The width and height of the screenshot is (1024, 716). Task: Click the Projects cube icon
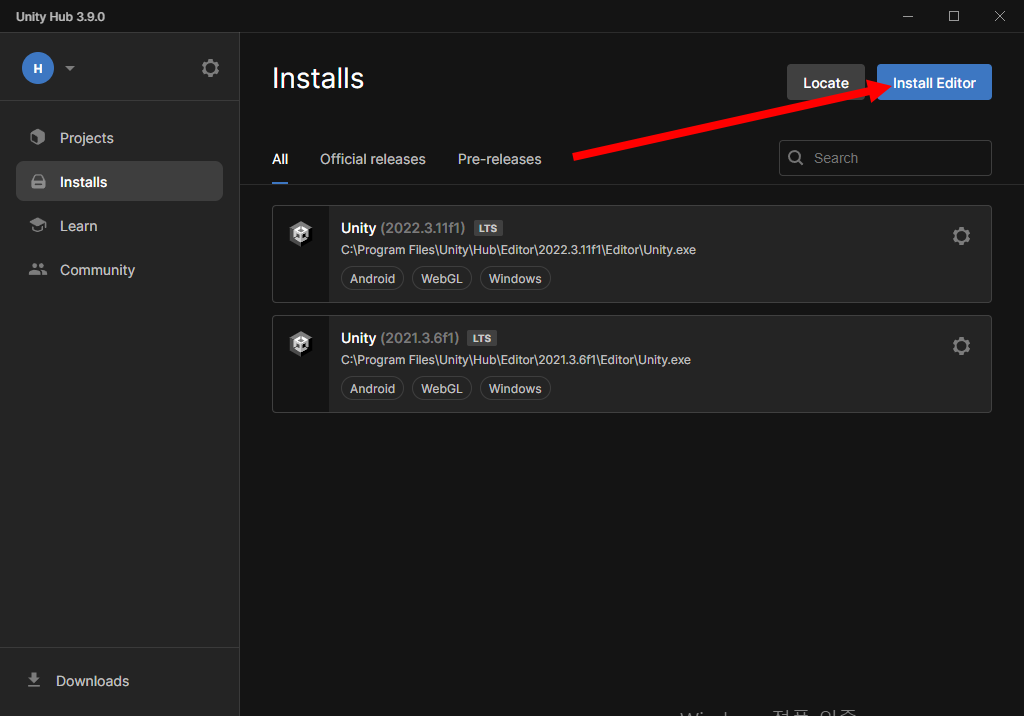click(38, 137)
